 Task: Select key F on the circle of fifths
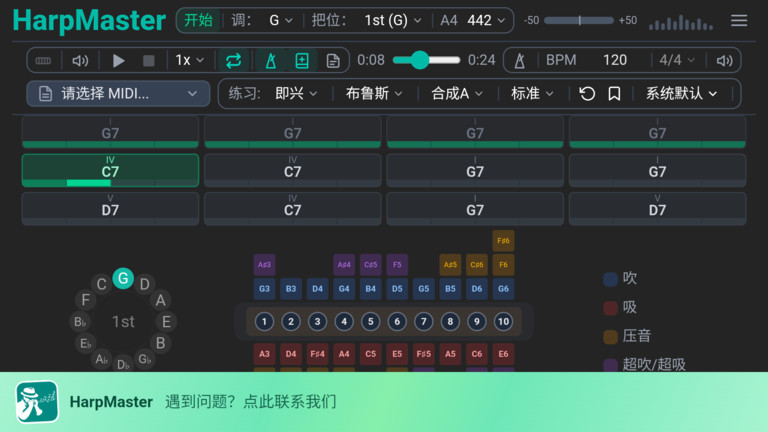(x=86, y=300)
